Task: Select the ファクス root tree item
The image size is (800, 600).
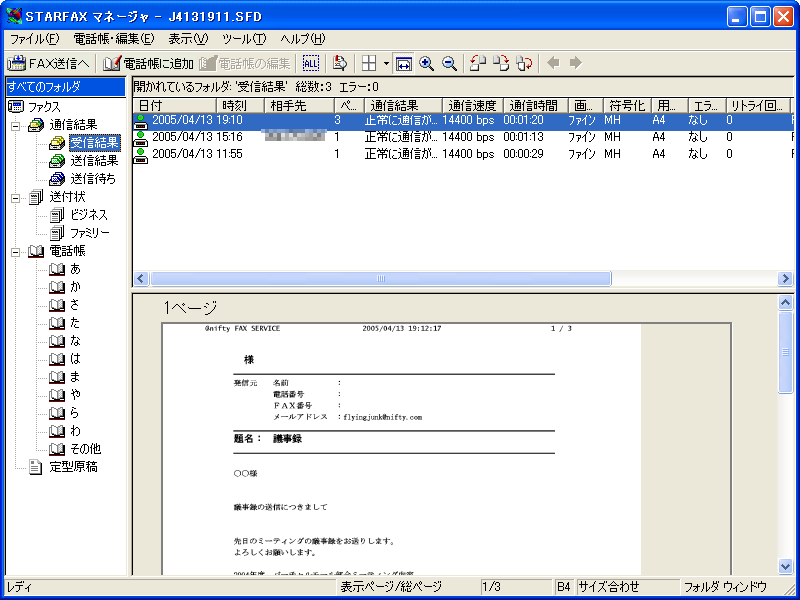Action: point(44,107)
